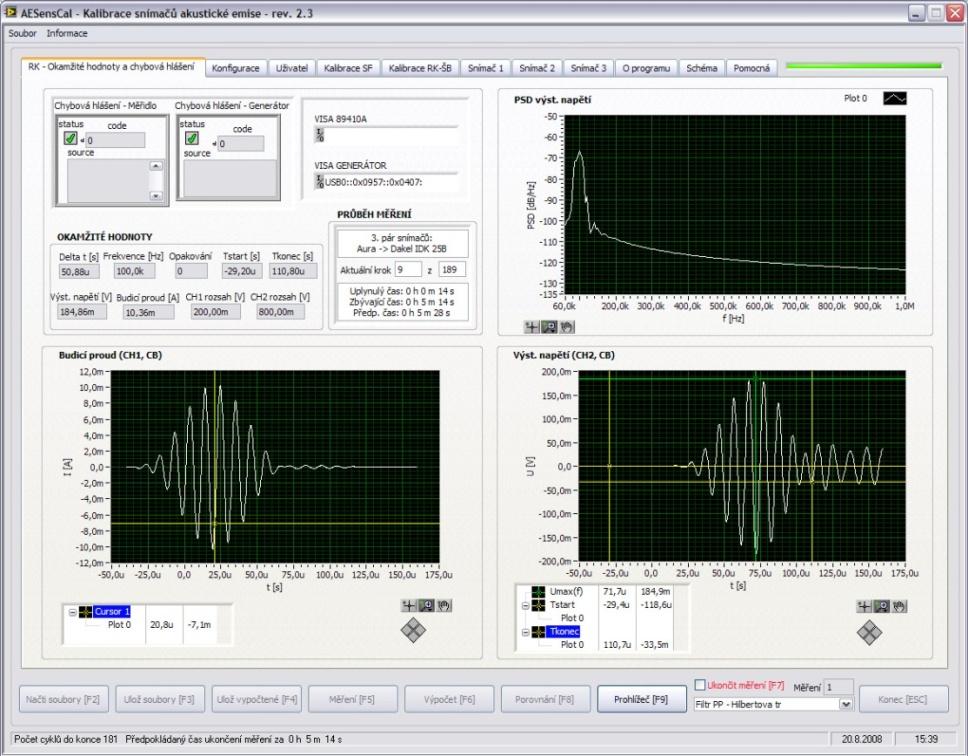This screenshot has width=968, height=756.
Task: Click the Konec [ESC] button
Action: pyautogui.click(x=903, y=699)
